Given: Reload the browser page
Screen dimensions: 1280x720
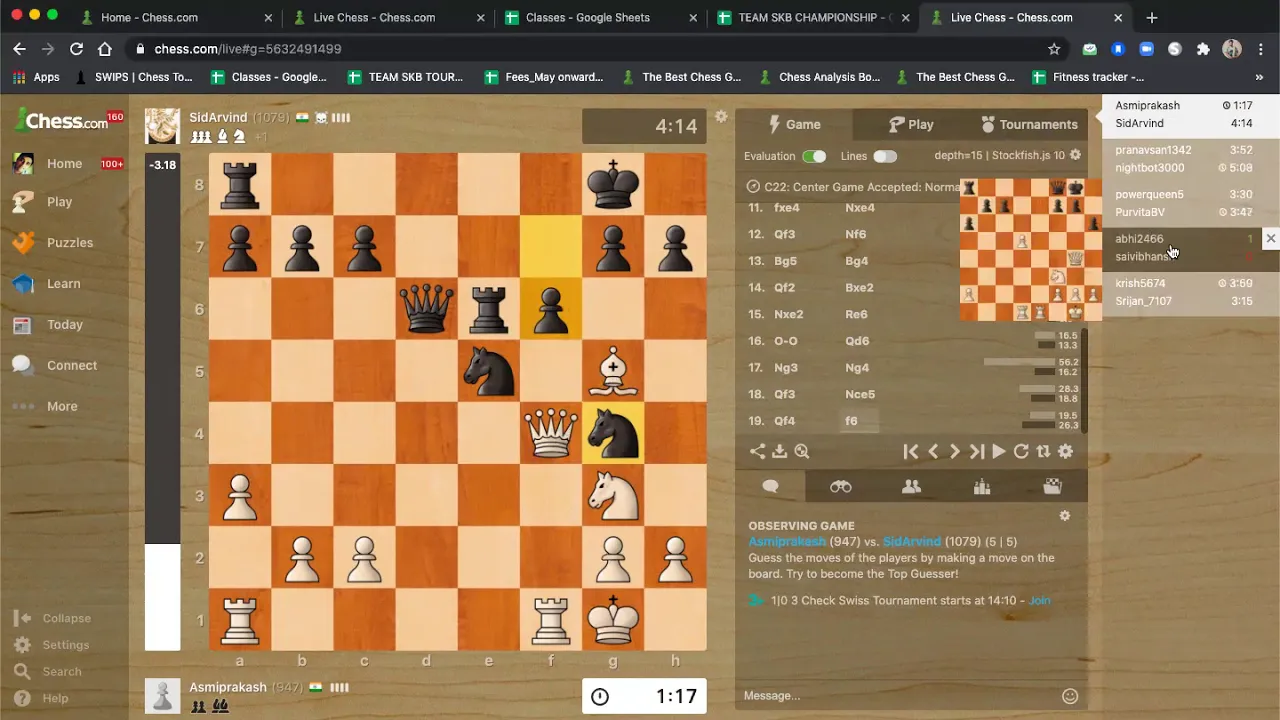Looking at the screenshot, I should click(76, 49).
